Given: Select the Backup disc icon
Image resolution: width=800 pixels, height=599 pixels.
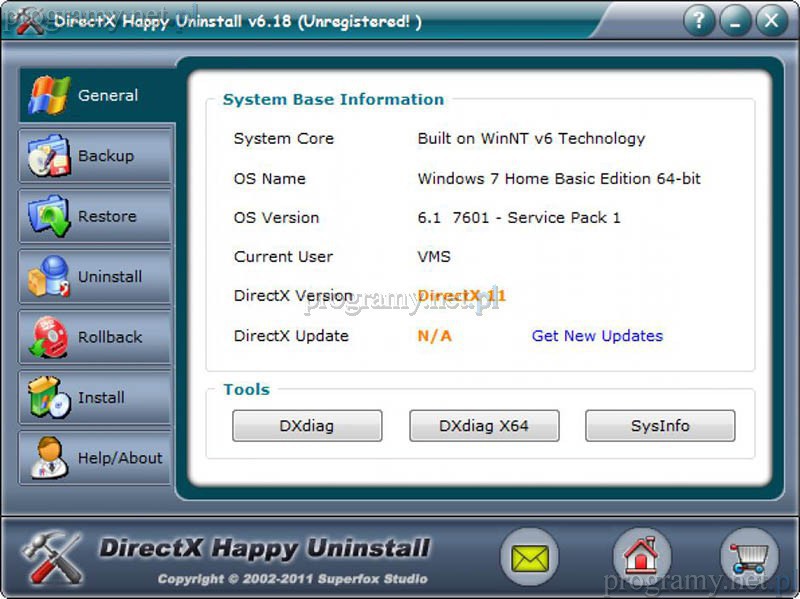Looking at the screenshot, I should click(x=48, y=156).
